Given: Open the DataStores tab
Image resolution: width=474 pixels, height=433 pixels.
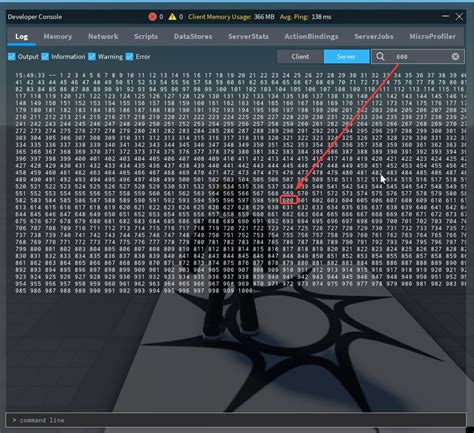Looking at the screenshot, I should (193, 37).
